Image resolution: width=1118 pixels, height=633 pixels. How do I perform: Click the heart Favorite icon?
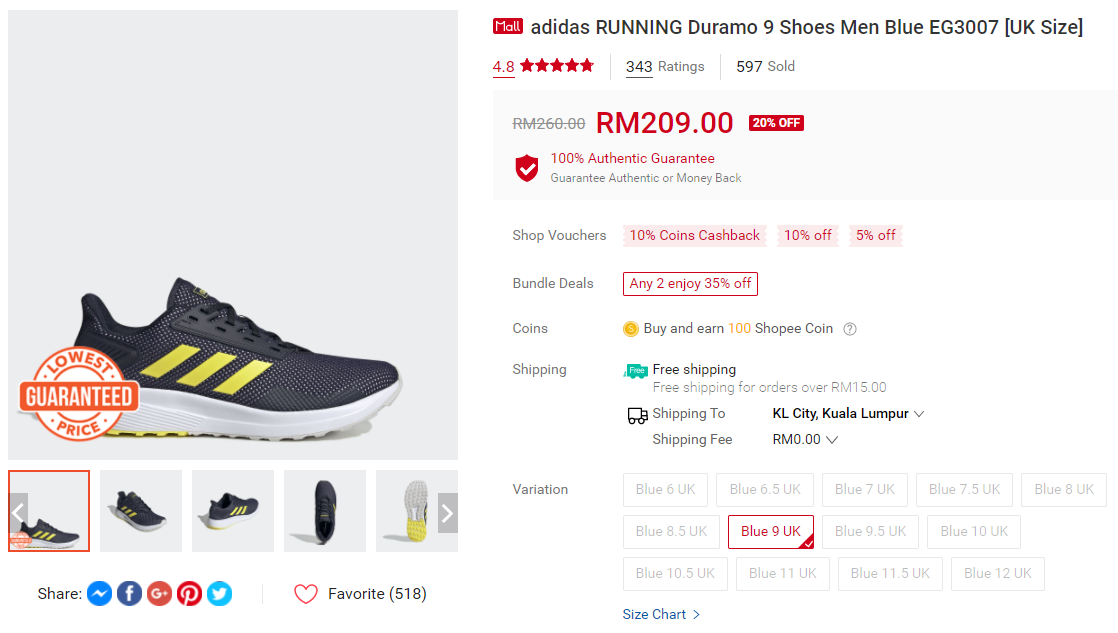point(306,594)
